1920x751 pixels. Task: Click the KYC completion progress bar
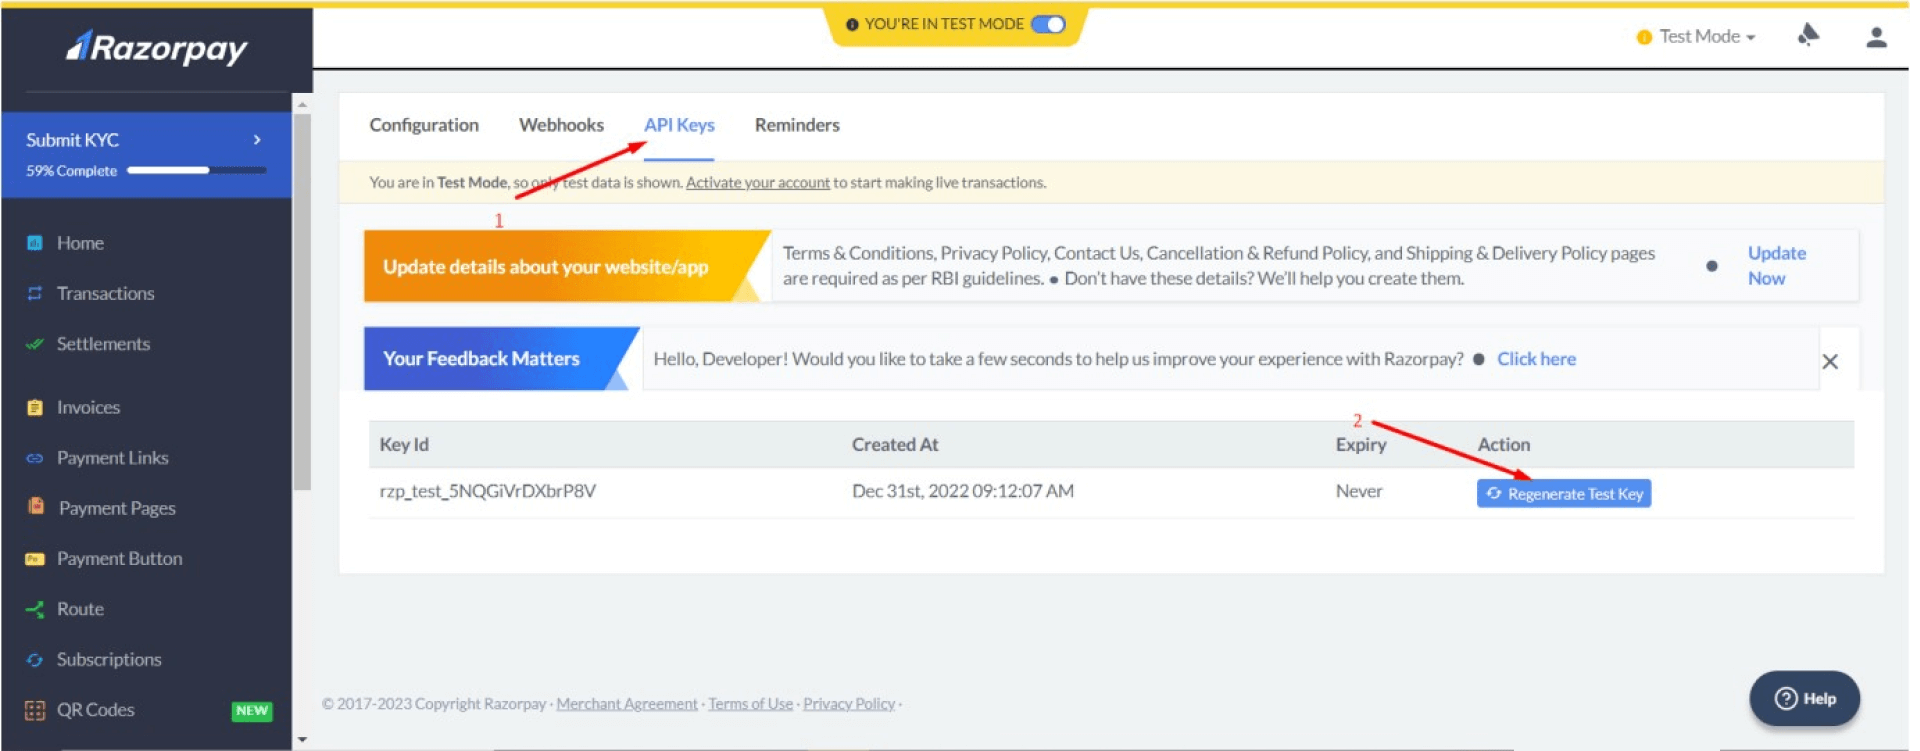tap(196, 171)
